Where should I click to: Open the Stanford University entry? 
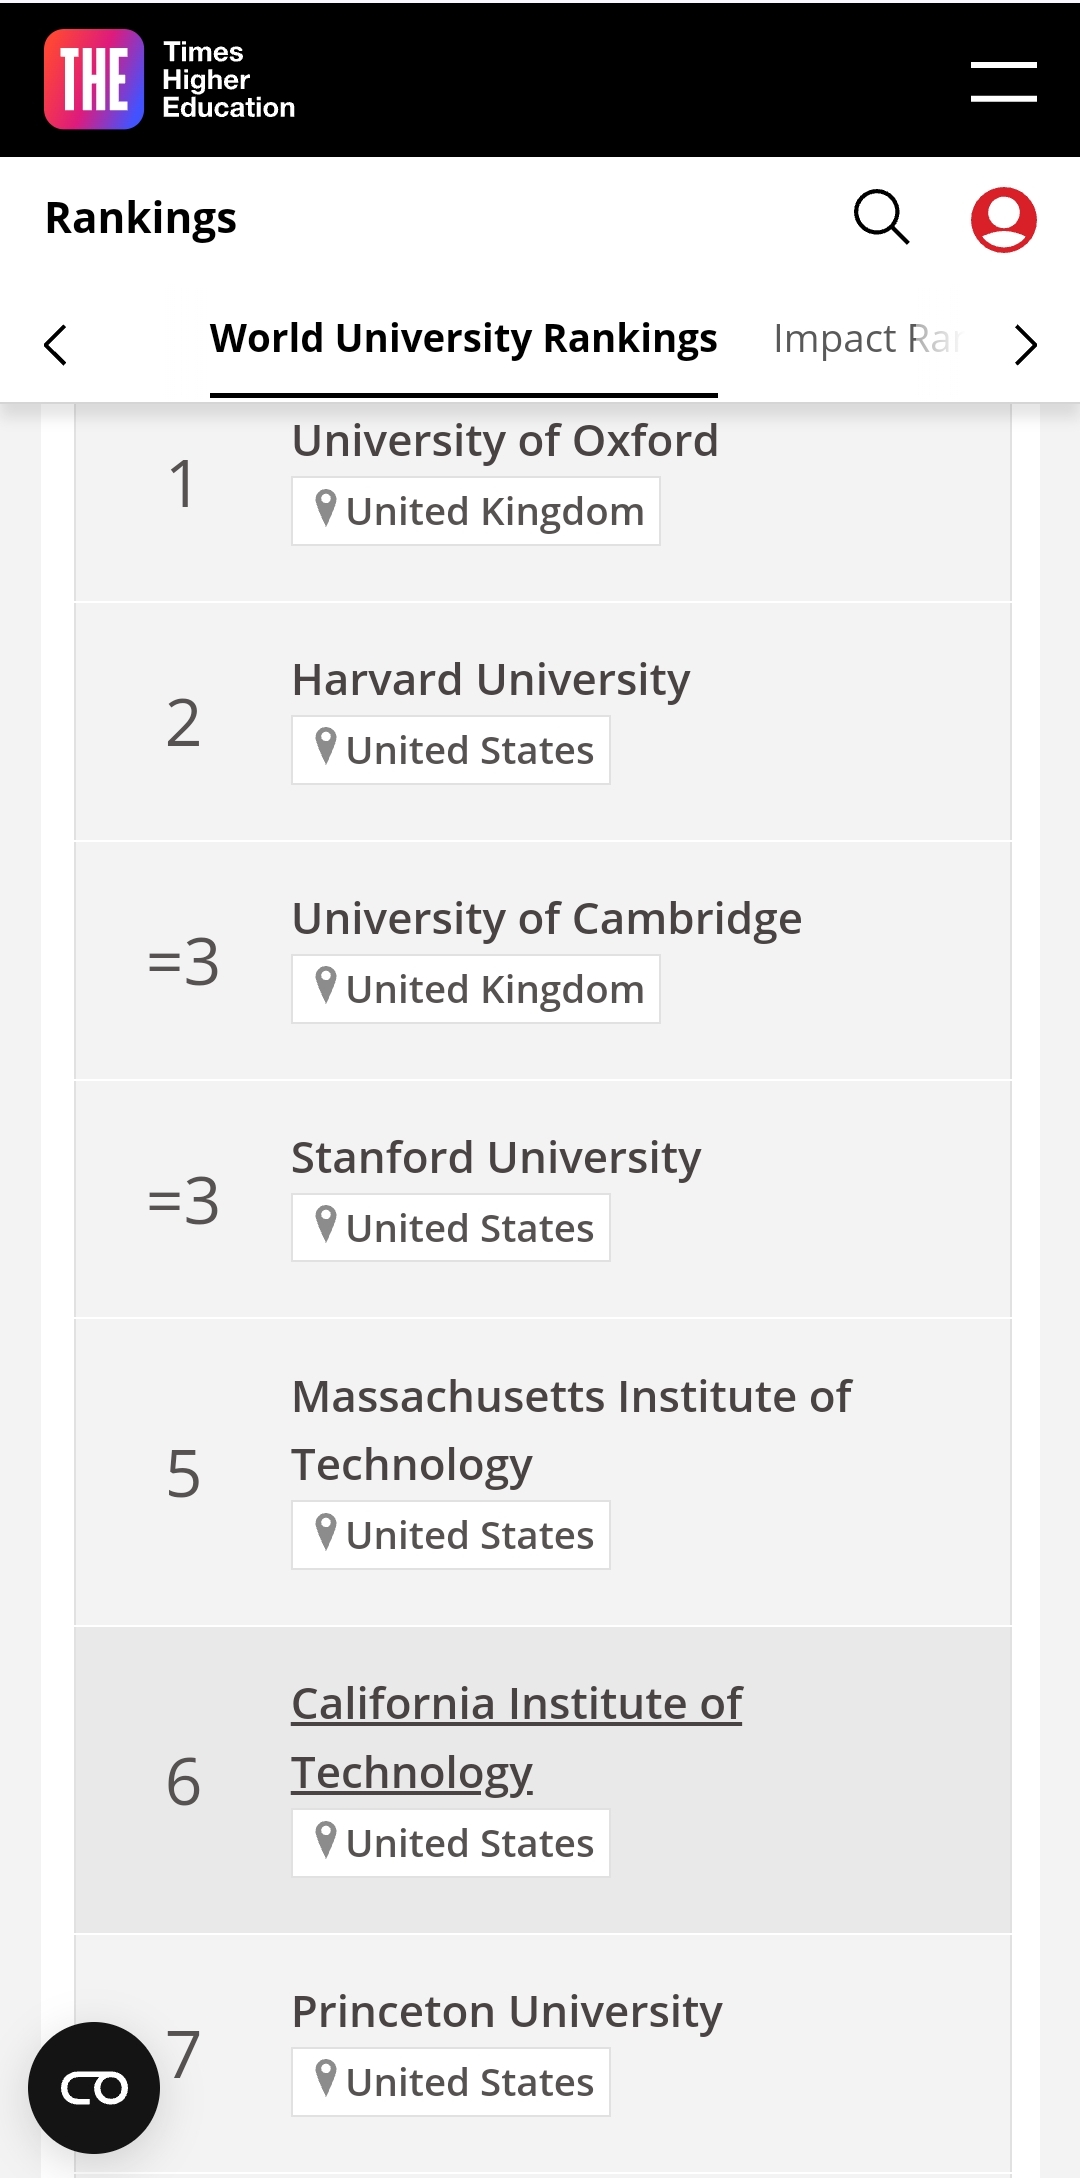496,1158
